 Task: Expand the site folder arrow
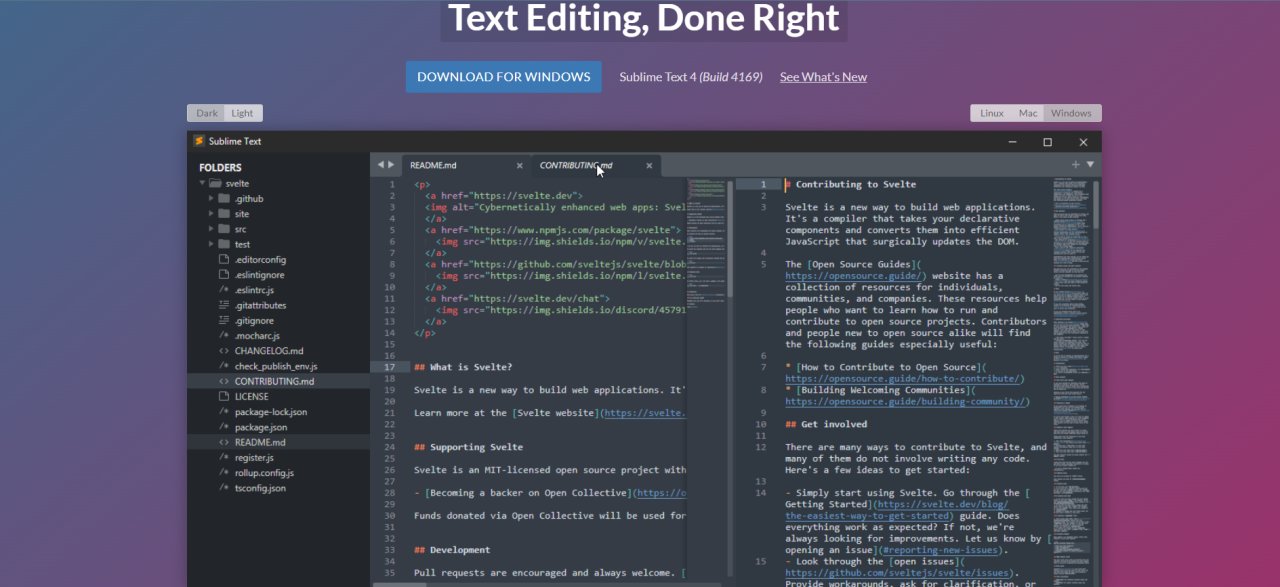211,214
